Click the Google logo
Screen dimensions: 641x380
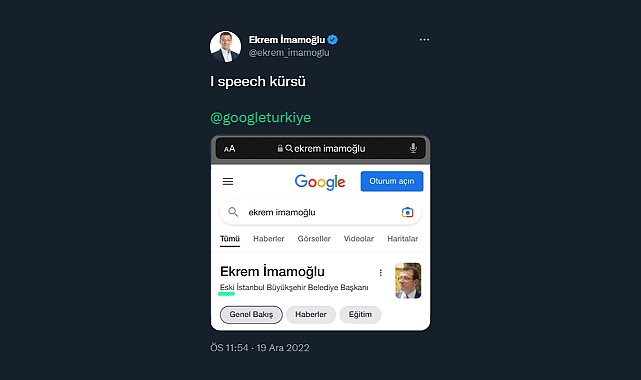coord(320,182)
